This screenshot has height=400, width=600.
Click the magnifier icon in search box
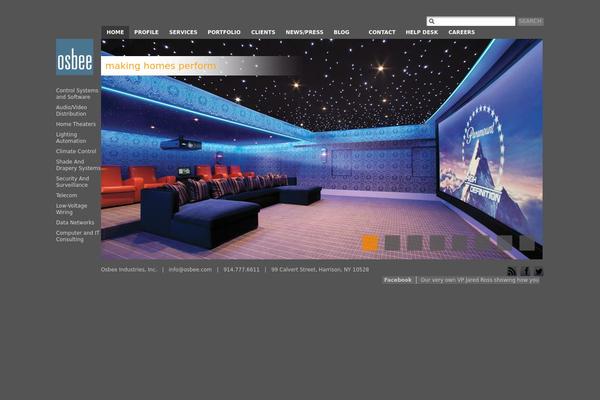point(432,21)
